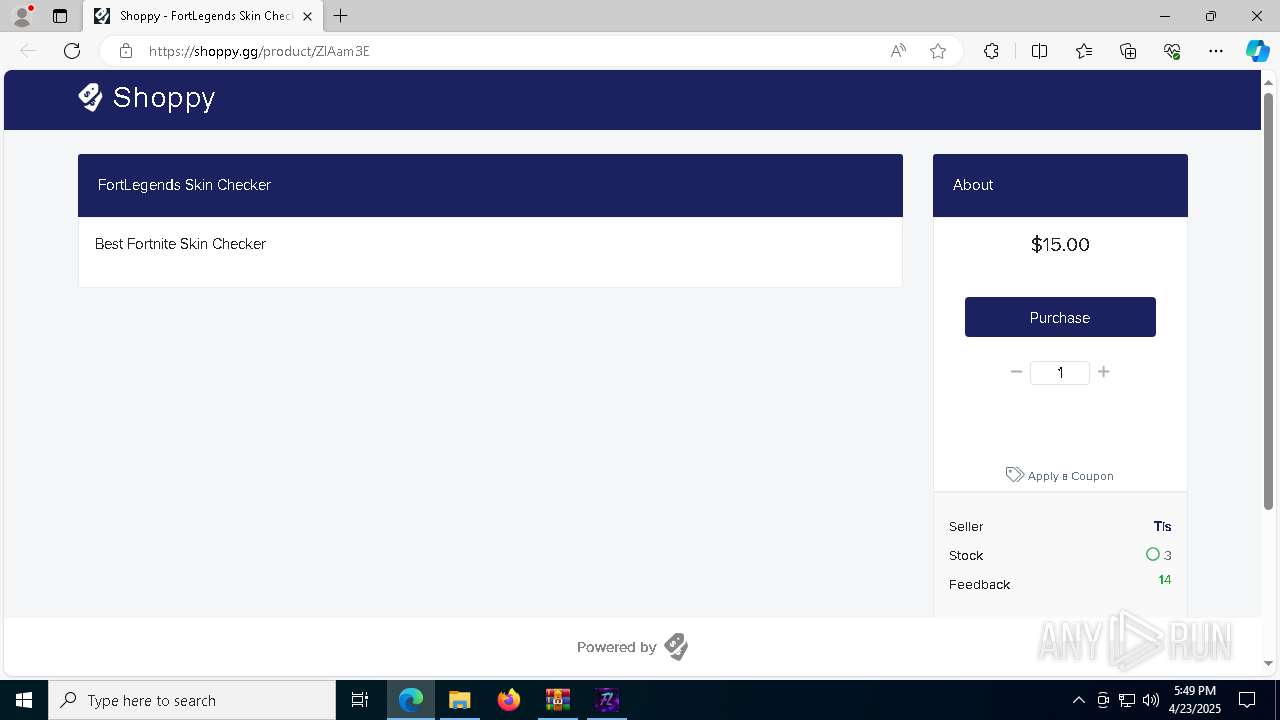Click FortLegends Skin Checker title
Screen dimensions: 1280x720
[x=184, y=185]
